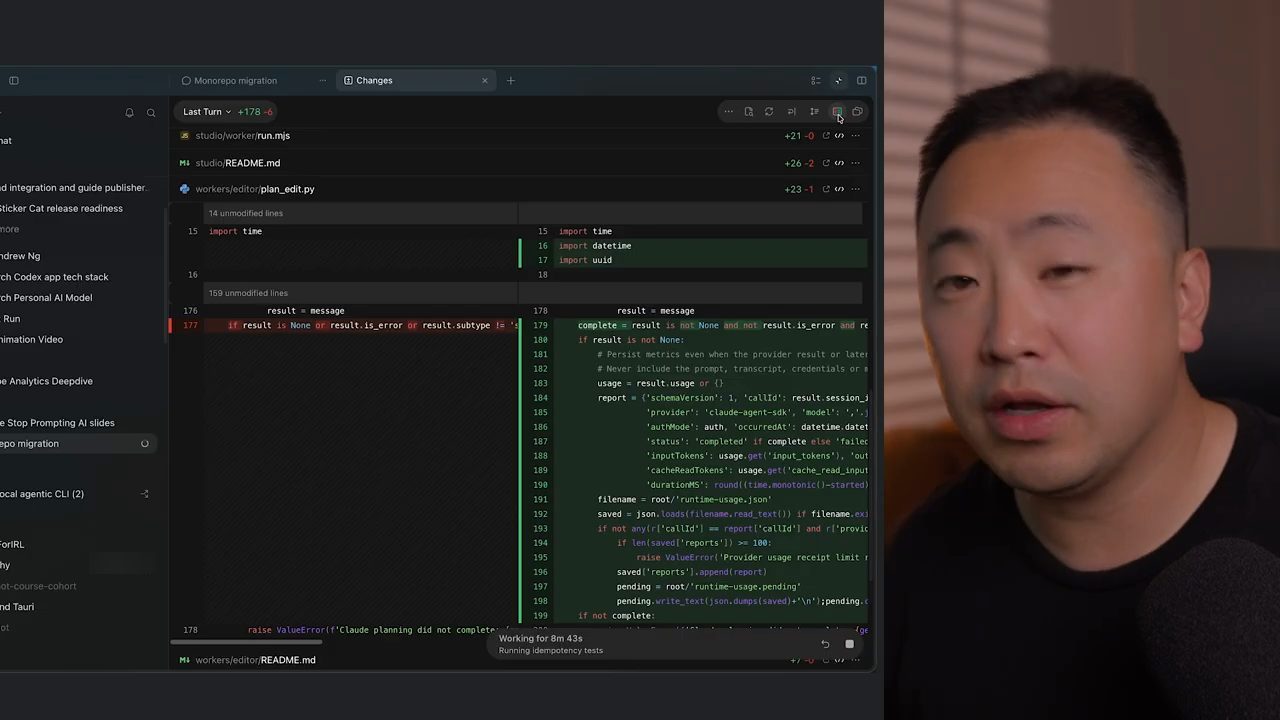The width and height of the screenshot is (1280, 720).
Task: Open more options for run.mjs row
Action: [x=855, y=136]
